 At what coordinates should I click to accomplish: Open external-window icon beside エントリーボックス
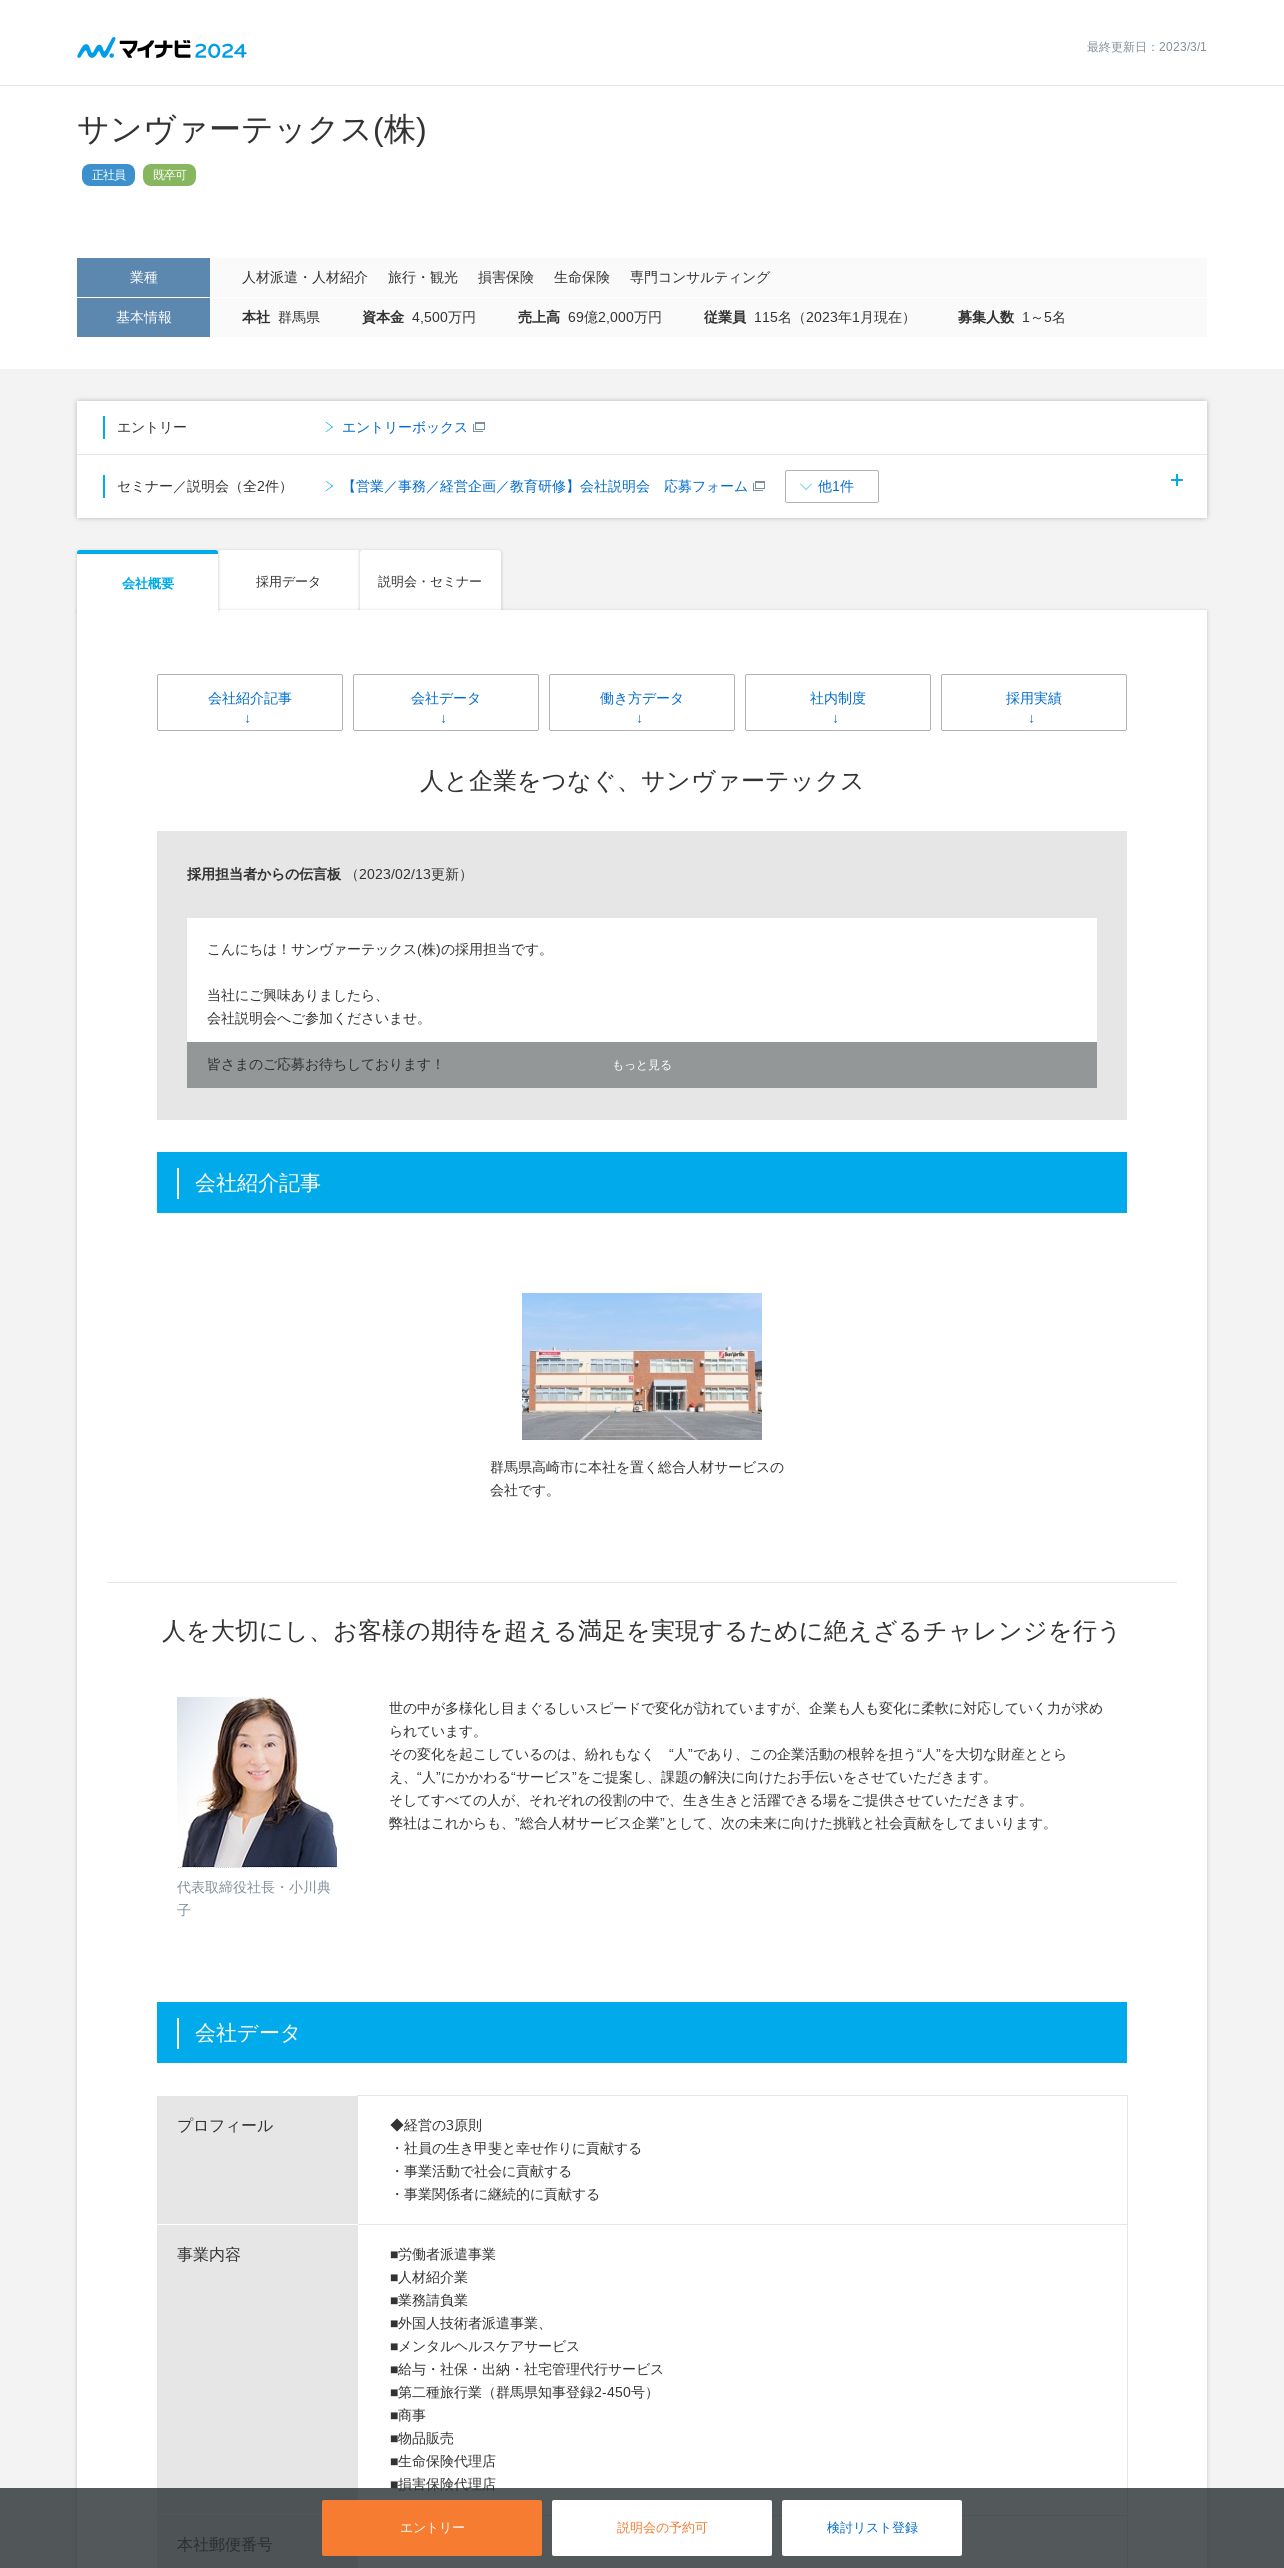[479, 427]
